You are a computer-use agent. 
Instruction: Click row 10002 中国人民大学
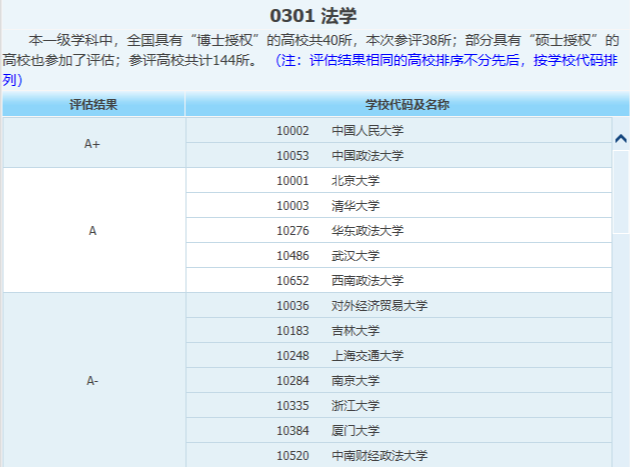click(x=399, y=131)
